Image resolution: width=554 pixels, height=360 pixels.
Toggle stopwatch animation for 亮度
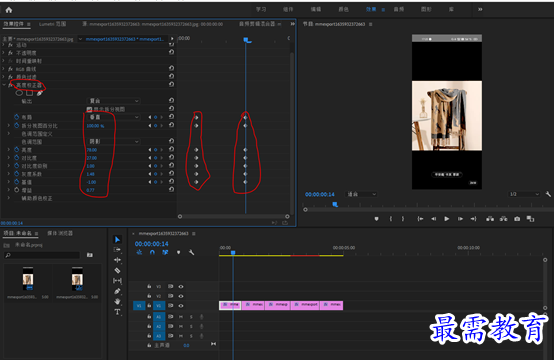(x=17, y=150)
